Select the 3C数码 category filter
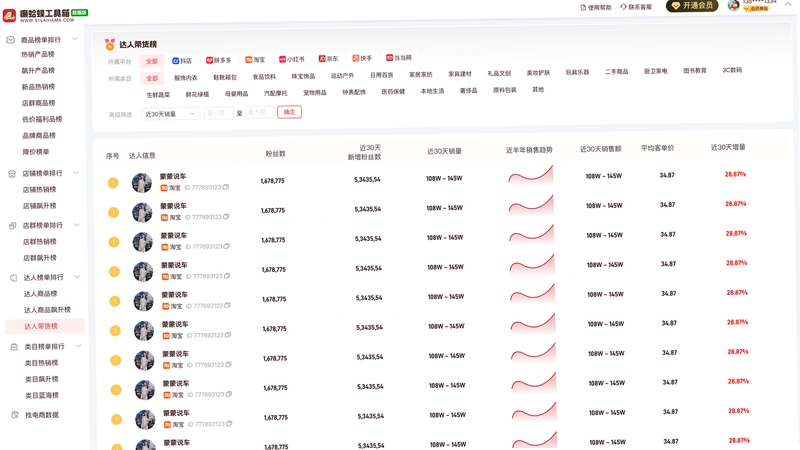Image resolution: width=800 pixels, height=450 pixels. [732, 70]
